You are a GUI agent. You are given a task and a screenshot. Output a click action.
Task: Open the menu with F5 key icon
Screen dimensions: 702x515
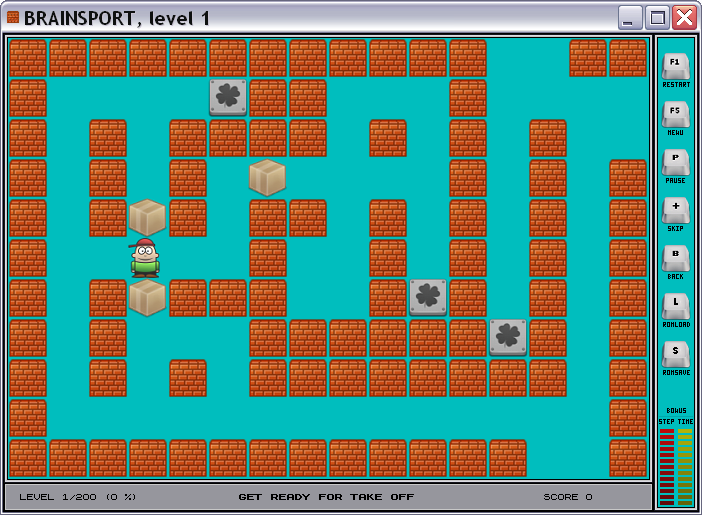point(676,114)
